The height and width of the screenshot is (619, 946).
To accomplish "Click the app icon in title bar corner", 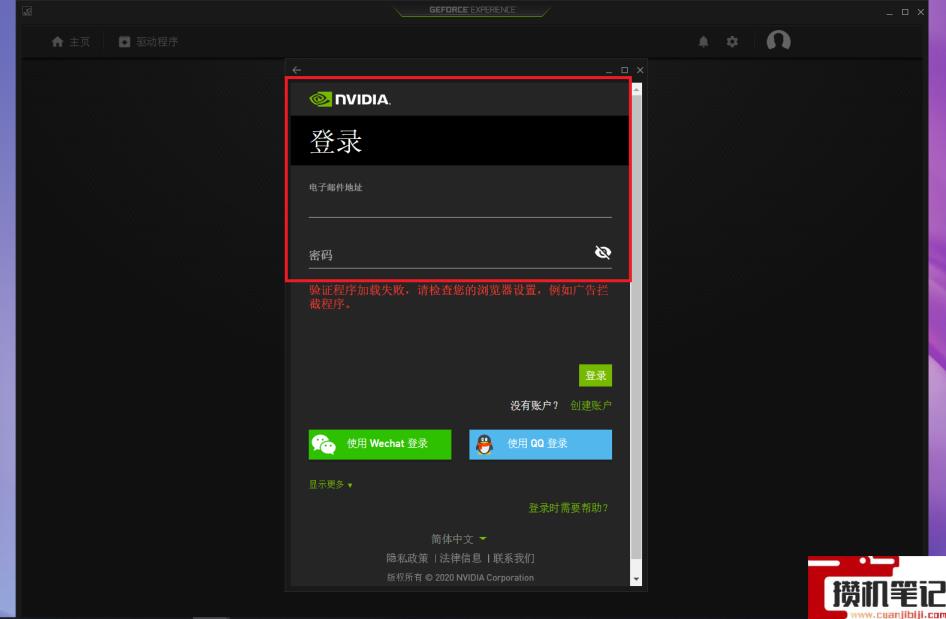I will point(27,11).
